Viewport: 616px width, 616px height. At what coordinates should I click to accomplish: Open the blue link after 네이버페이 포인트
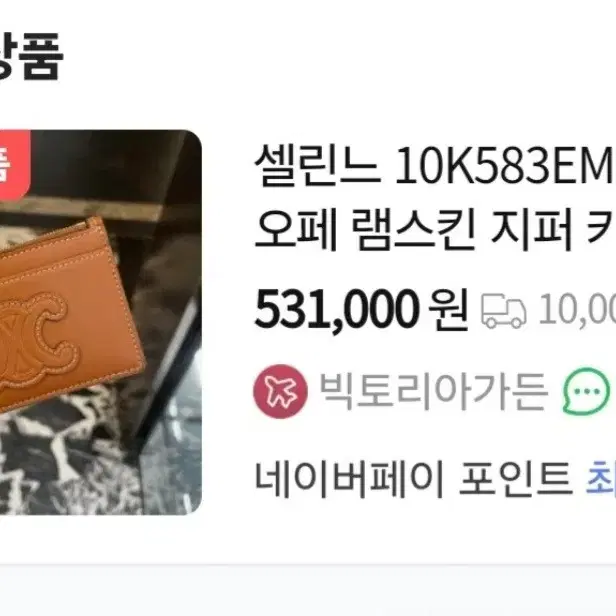point(601,479)
